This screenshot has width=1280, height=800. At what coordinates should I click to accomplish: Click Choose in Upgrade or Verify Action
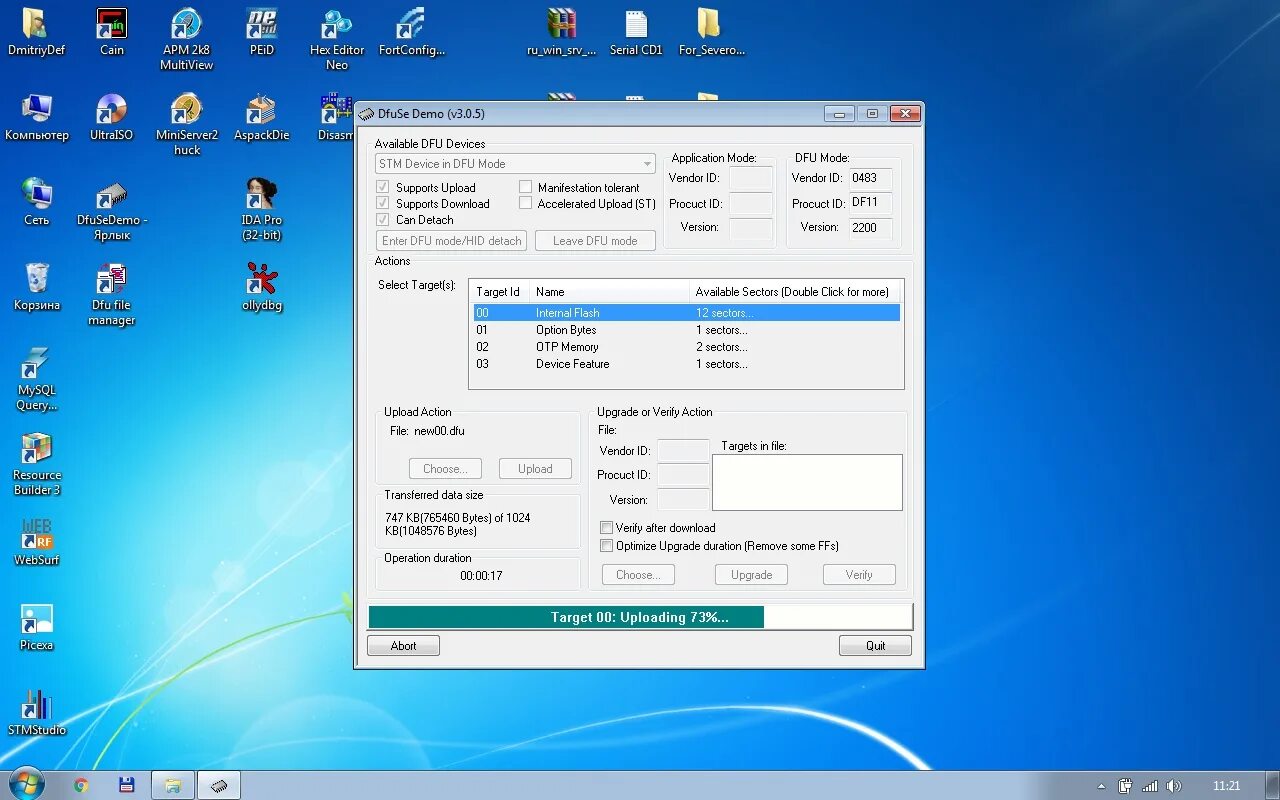click(x=638, y=575)
